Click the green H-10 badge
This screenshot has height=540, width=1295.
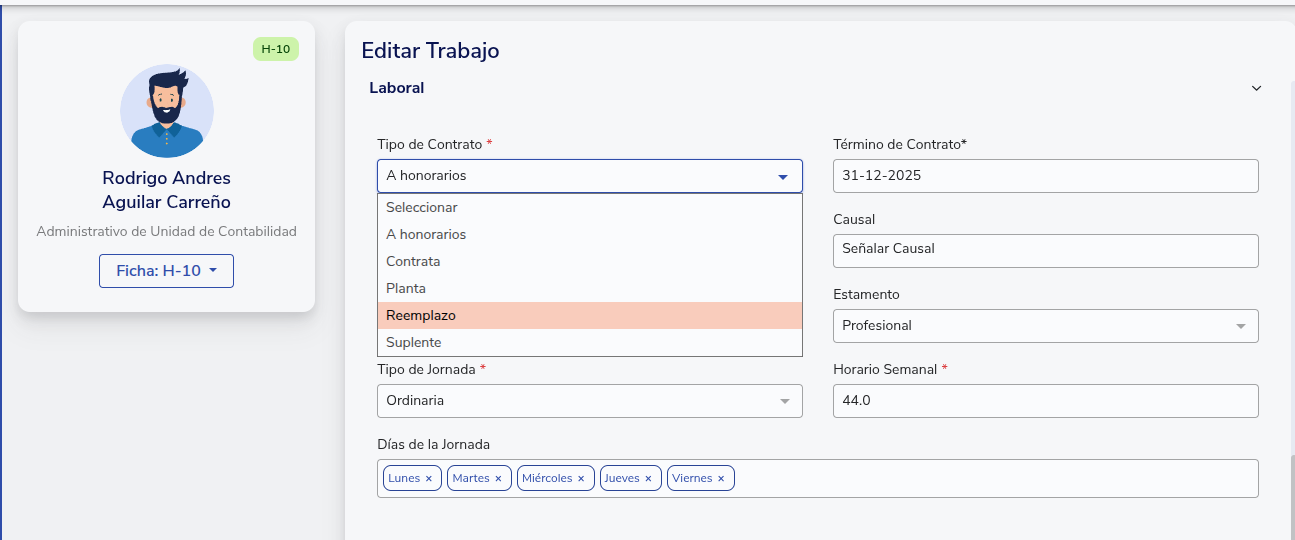tap(275, 49)
